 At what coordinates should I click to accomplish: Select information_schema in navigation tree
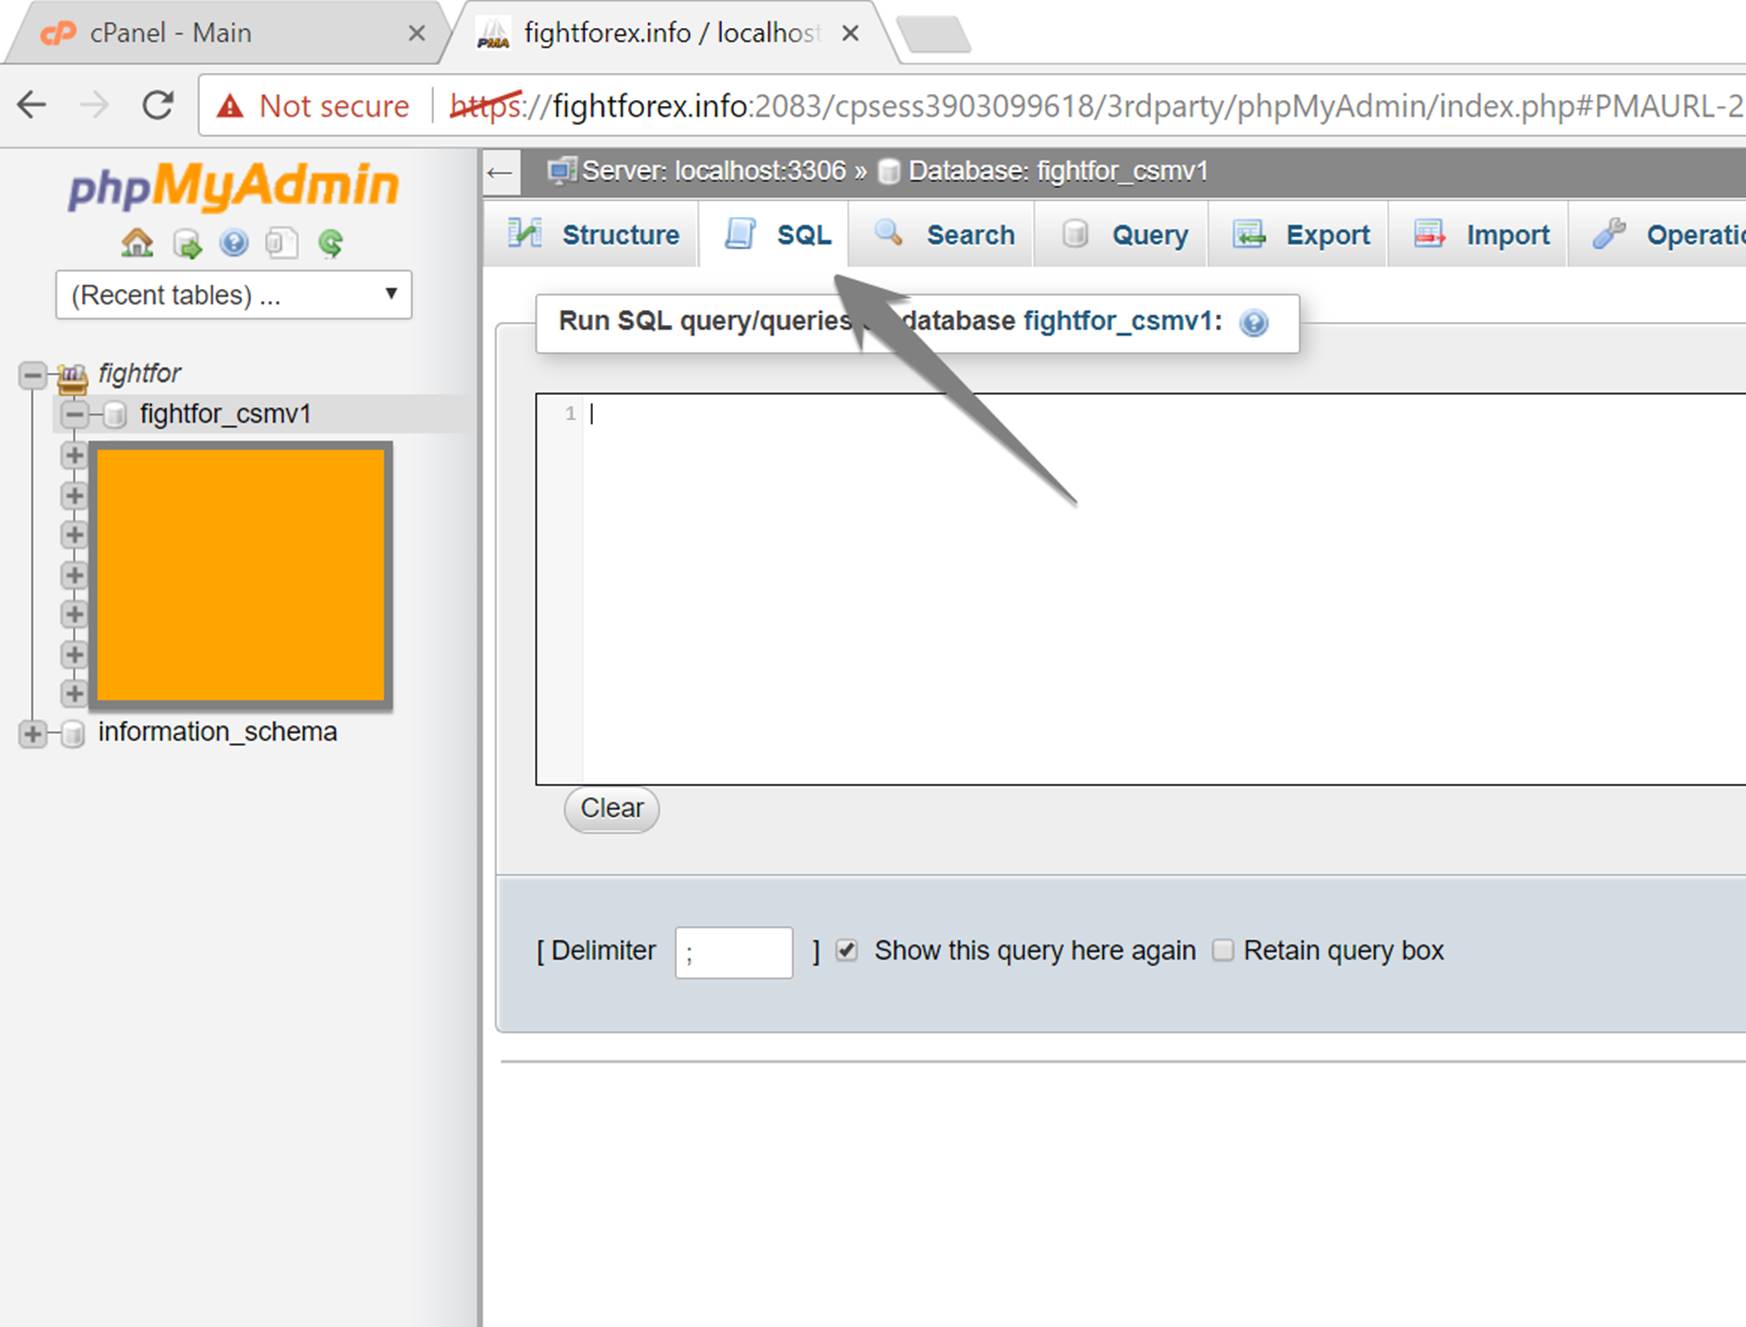217,732
